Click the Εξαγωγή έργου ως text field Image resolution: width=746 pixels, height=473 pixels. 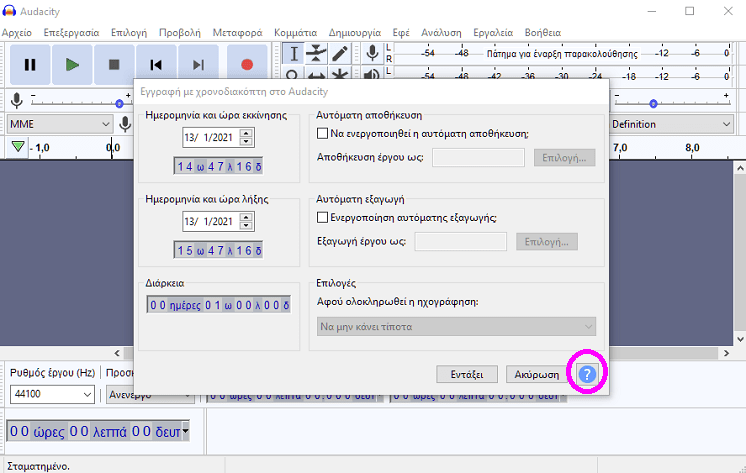coord(461,242)
